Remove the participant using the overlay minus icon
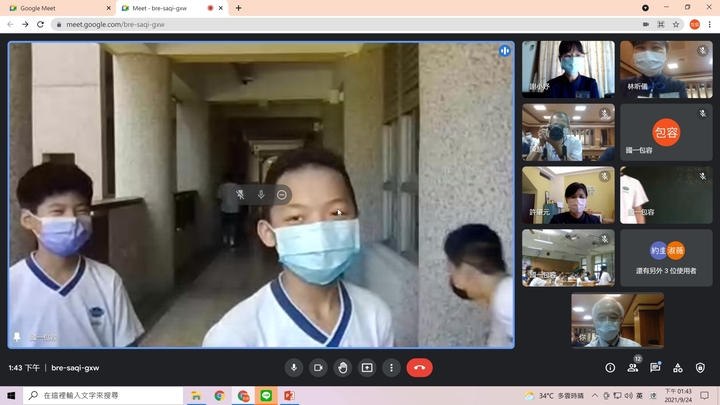 (x=283, y=194)
